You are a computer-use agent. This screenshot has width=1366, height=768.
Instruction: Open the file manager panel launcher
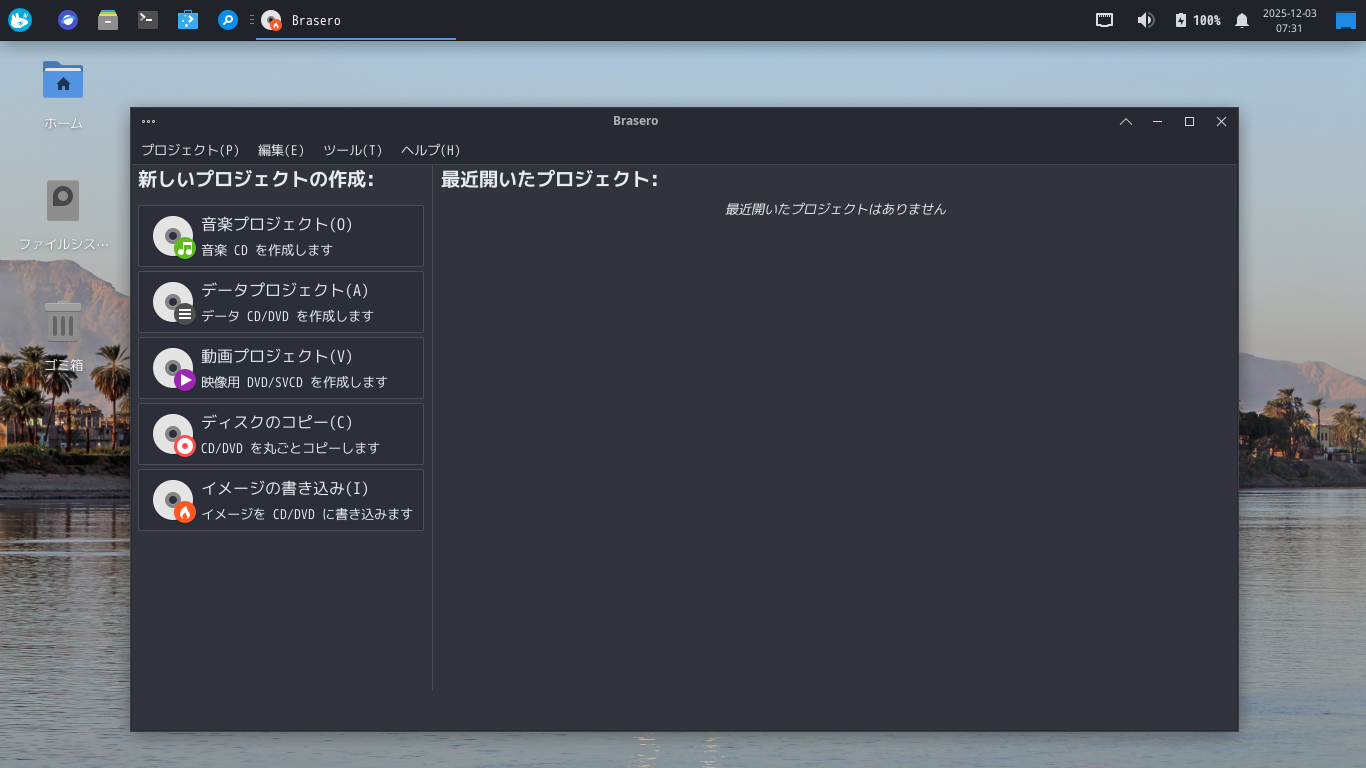pyautogui.click(x=108, y=20)
